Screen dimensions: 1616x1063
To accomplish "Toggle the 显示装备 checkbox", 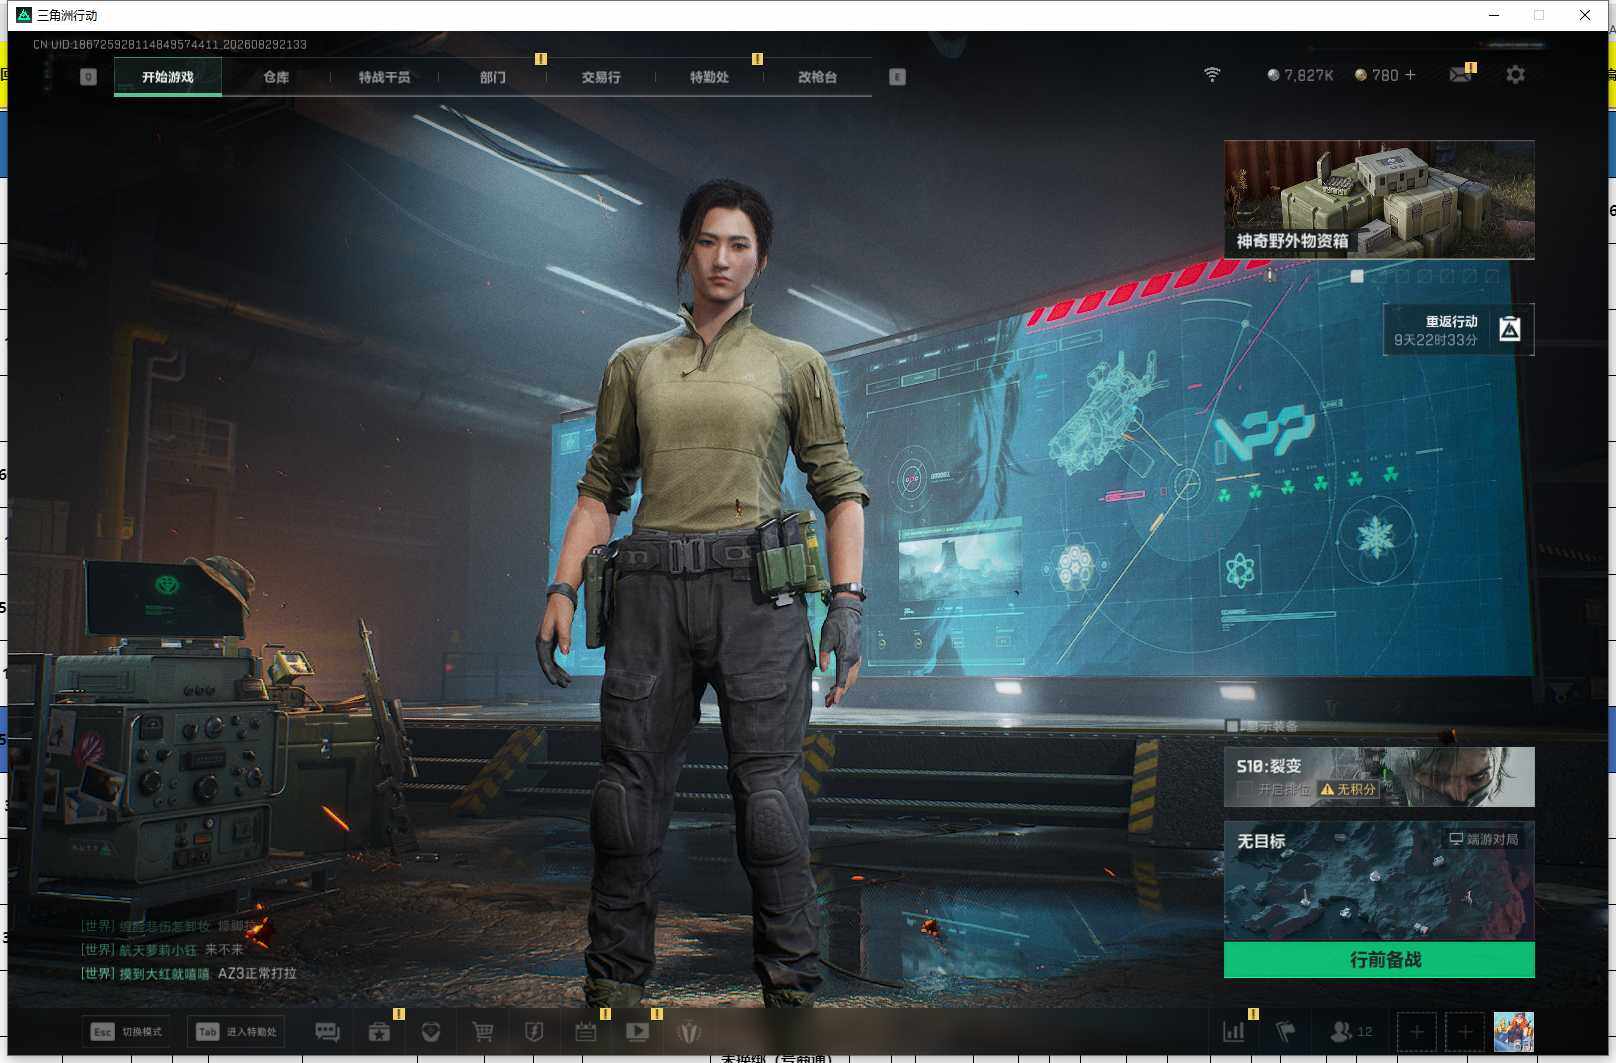I will tap(1233, 726).
